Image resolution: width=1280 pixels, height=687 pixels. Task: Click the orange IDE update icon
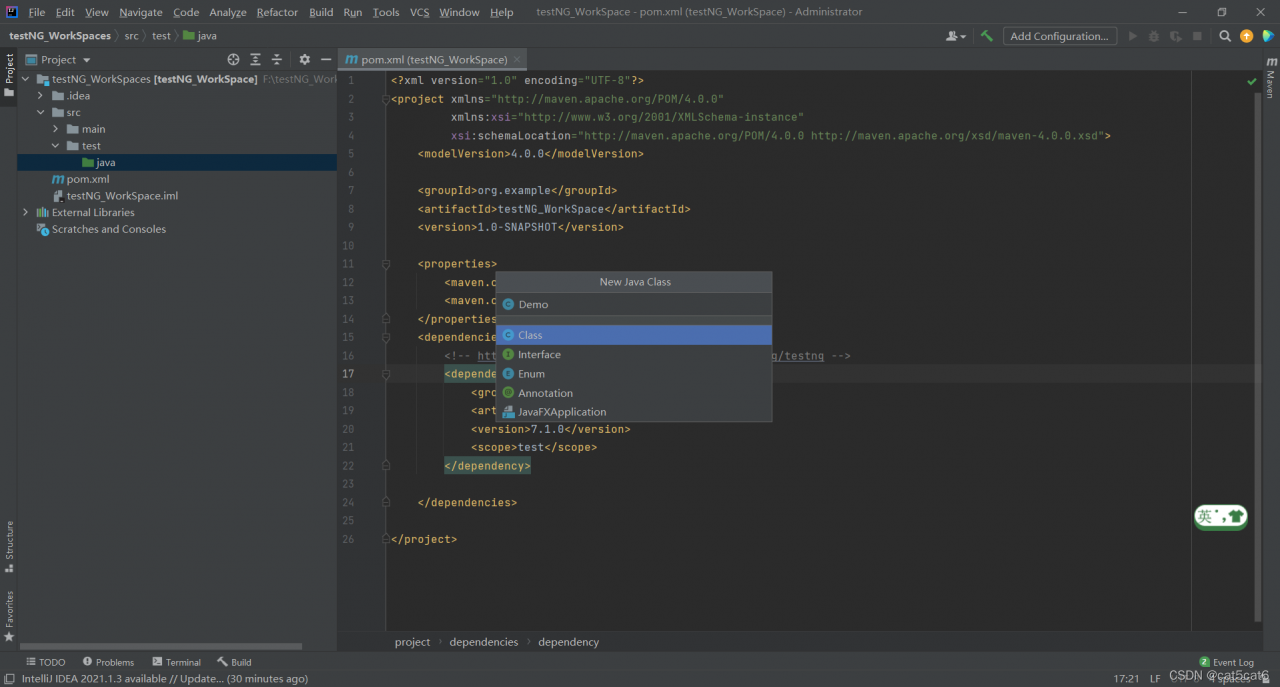tap(1246, 36)
